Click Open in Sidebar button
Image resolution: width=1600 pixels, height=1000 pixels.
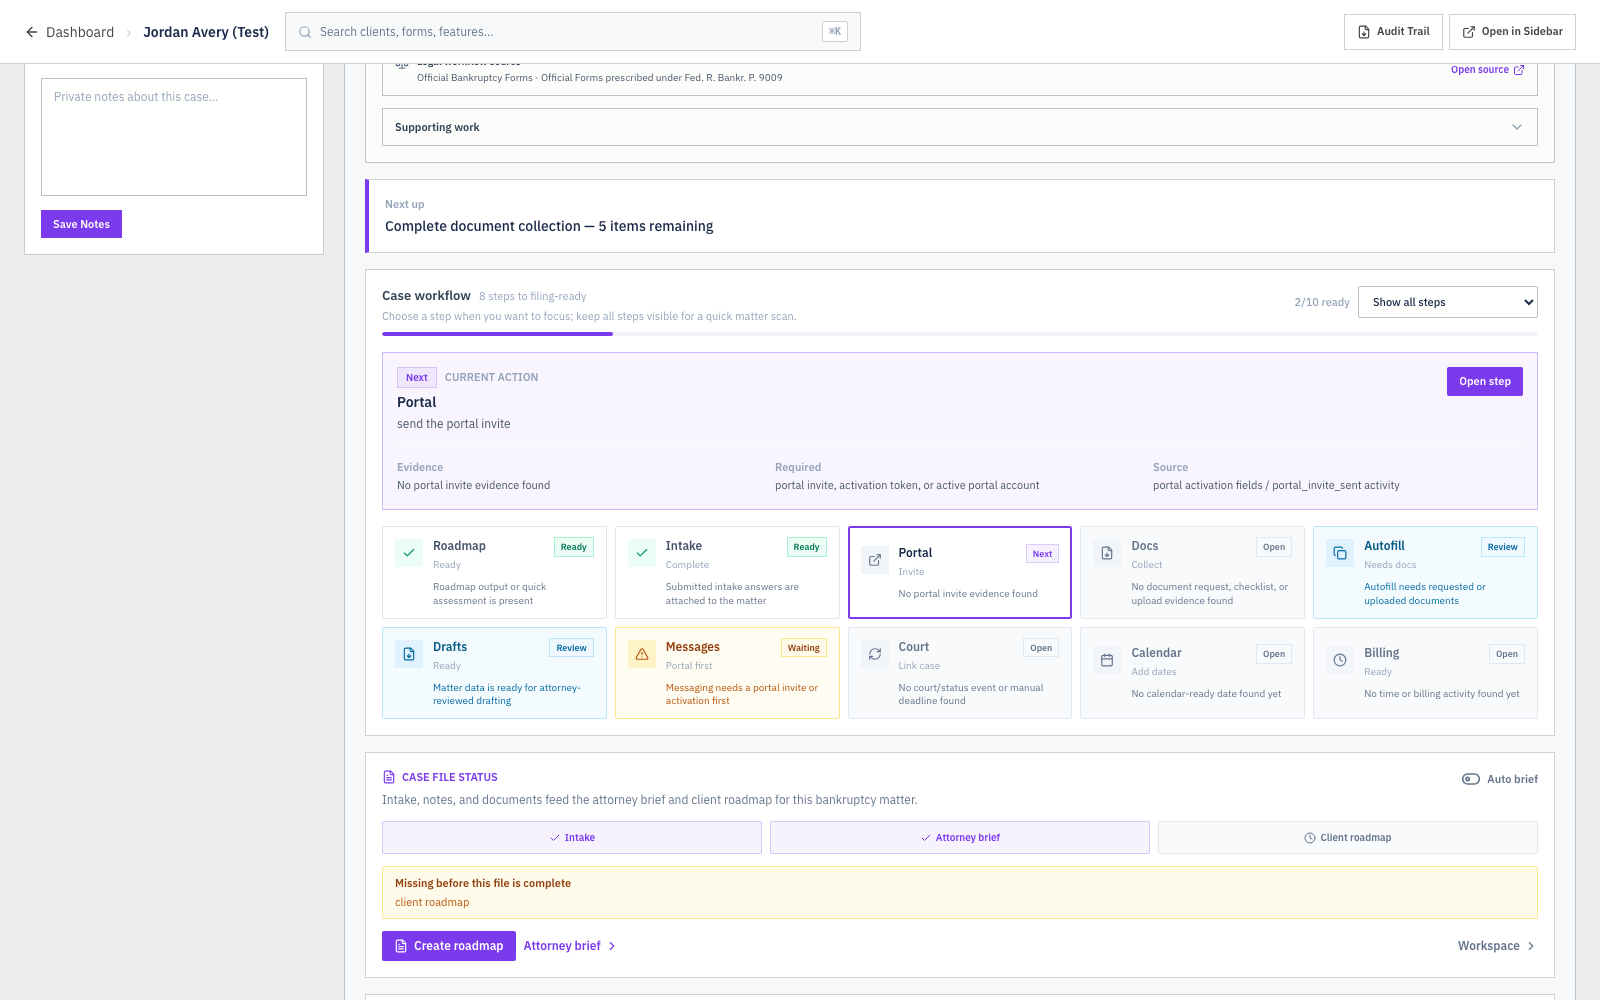click(1512, 32)
